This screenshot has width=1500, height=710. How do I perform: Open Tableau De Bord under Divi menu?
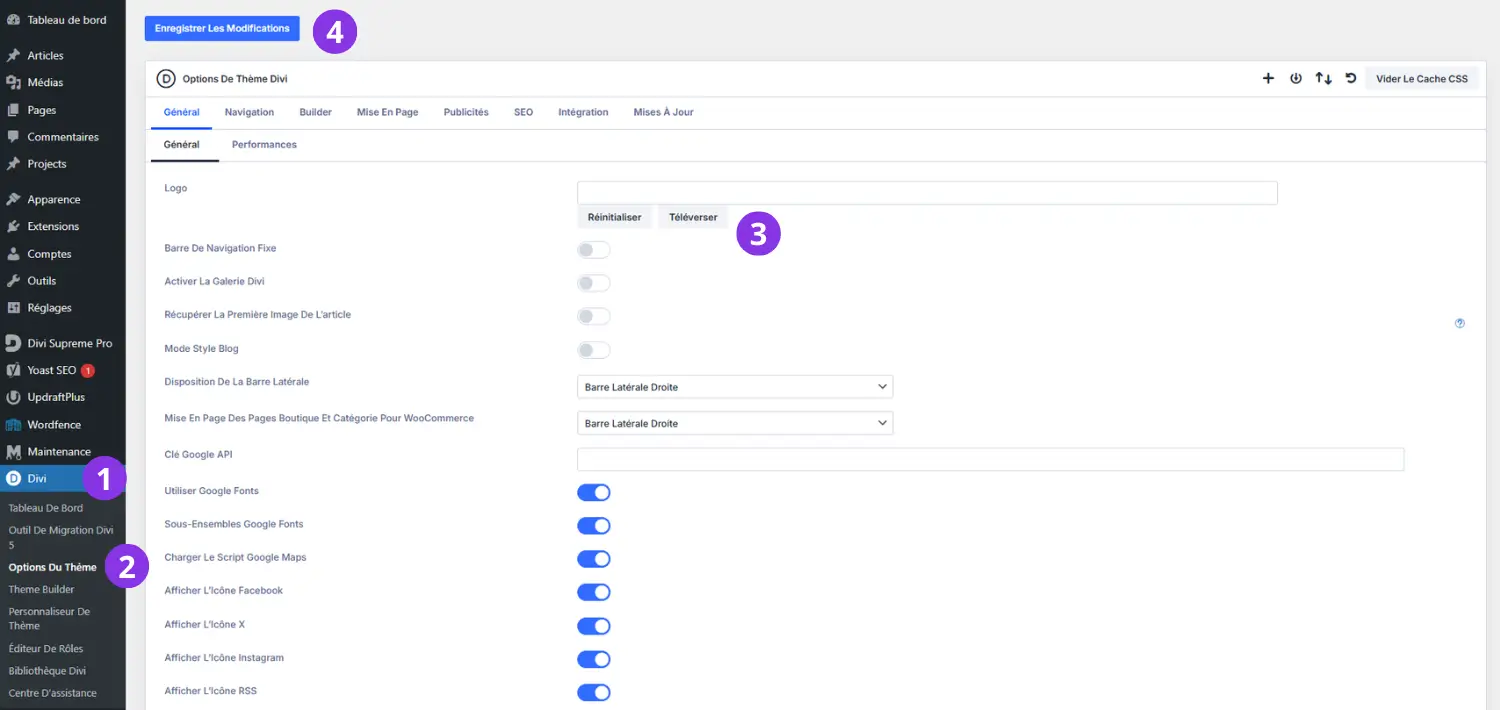point(46,508)
